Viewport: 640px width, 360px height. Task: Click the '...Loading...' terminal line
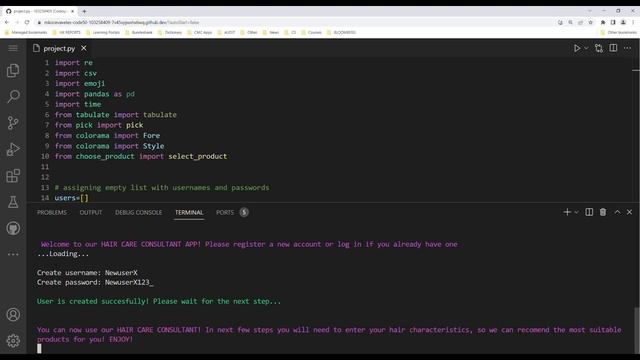click(63, 254)
